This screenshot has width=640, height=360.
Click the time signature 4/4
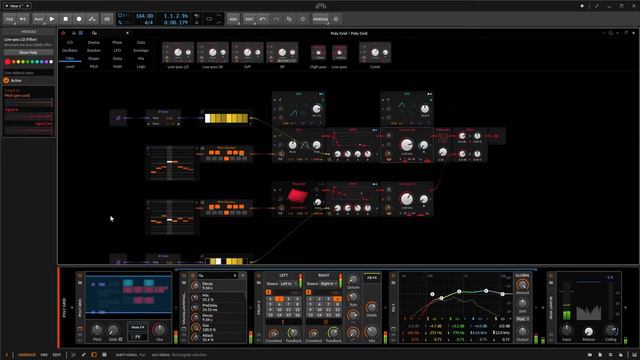click(149, 22)
